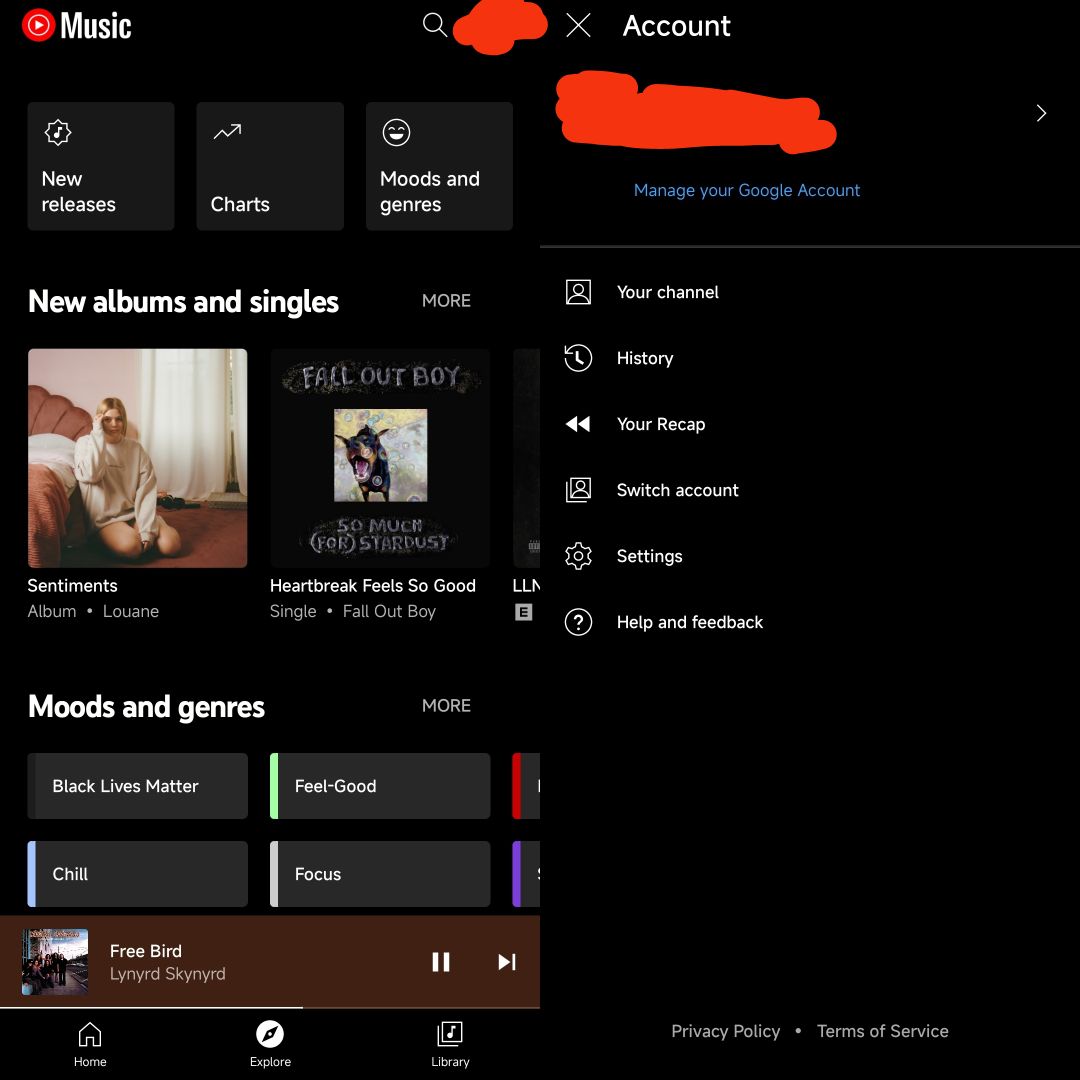Viewport: 1080px width, 1080px height.
Task: Close the Account panel with X
Action: [578, 25]
